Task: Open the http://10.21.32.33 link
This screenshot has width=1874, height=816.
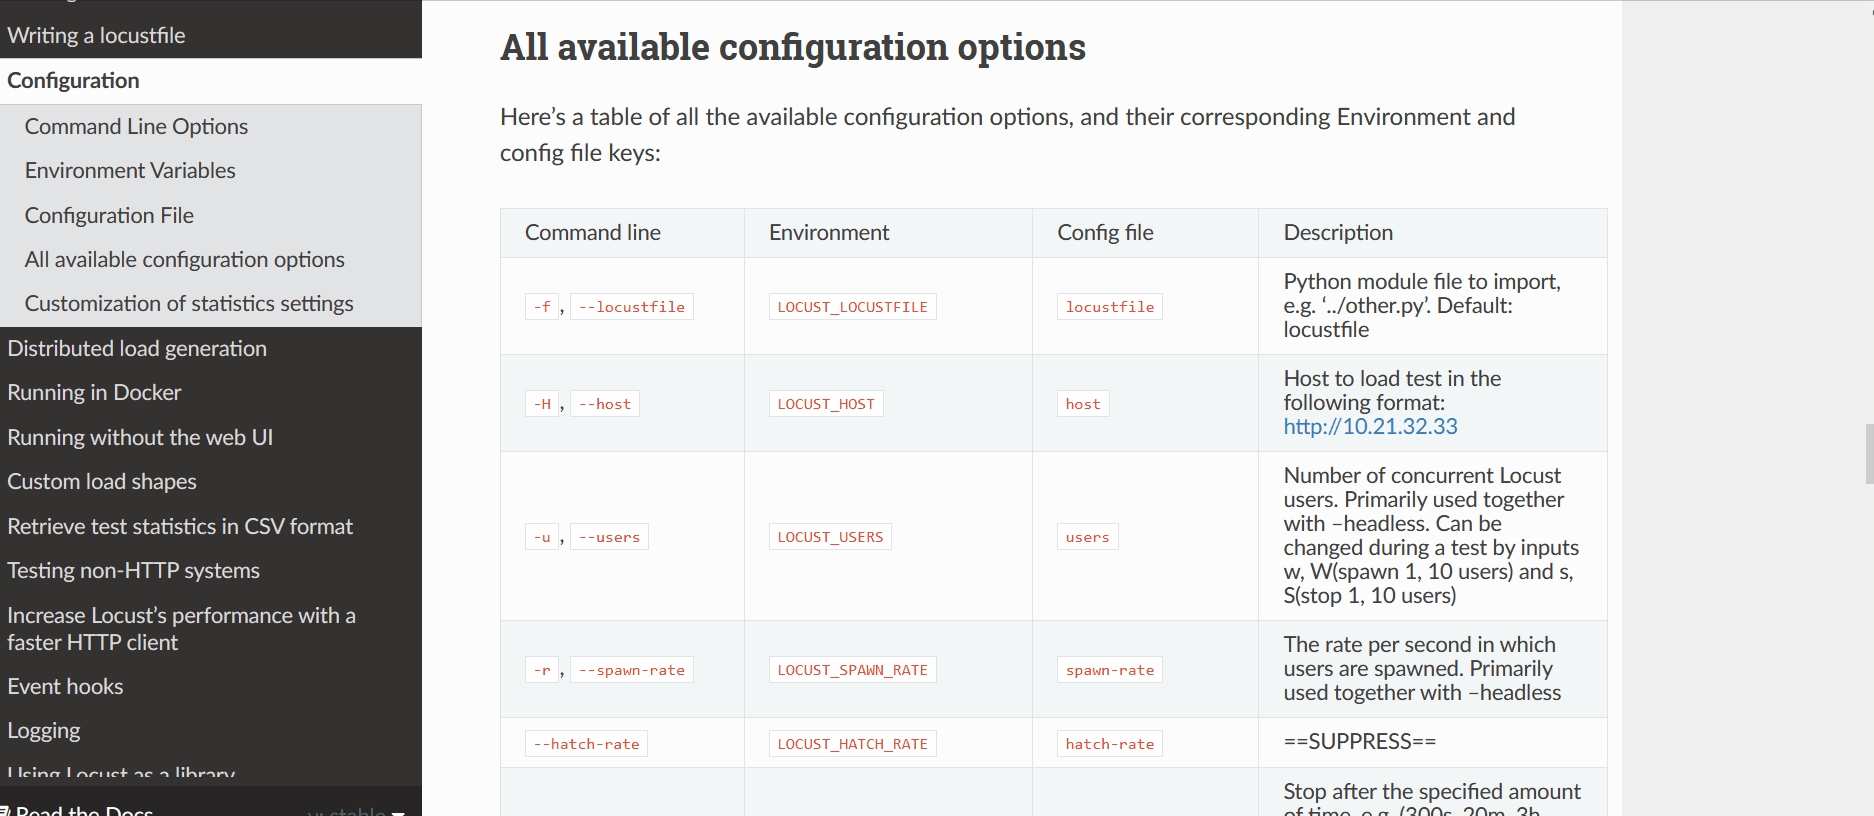Action: pyautogui.click(x=1370, y=427)
